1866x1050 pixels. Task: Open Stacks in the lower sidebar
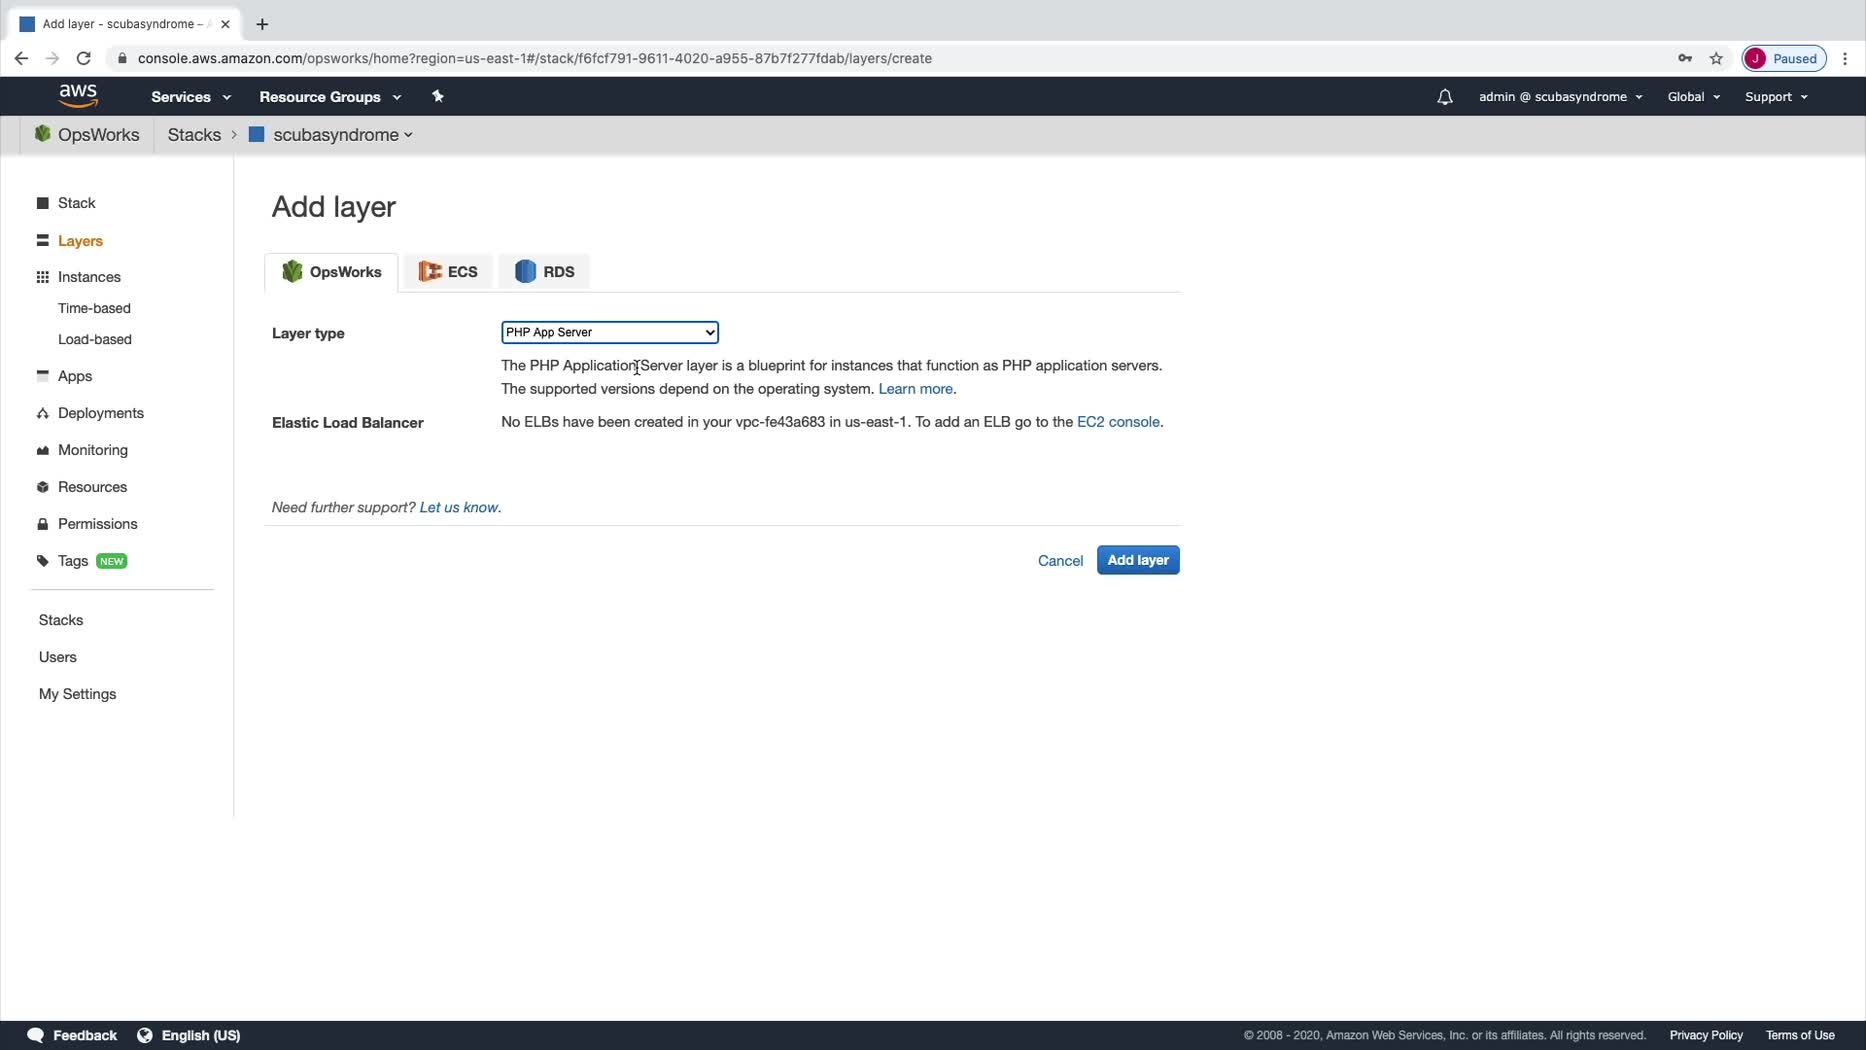(61, 620)
